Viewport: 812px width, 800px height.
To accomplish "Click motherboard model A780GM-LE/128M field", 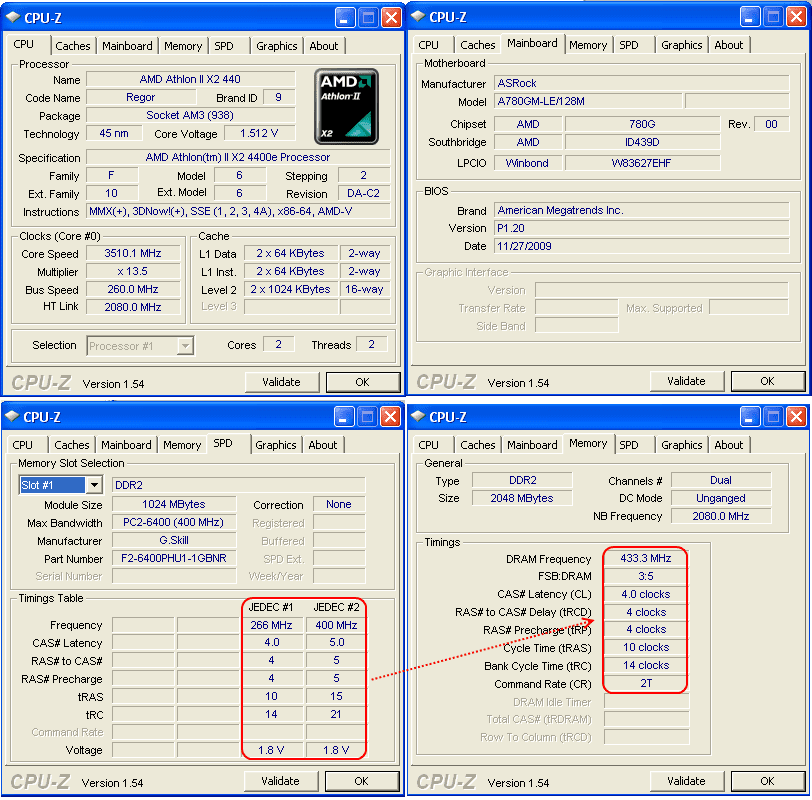I will 588,101.
